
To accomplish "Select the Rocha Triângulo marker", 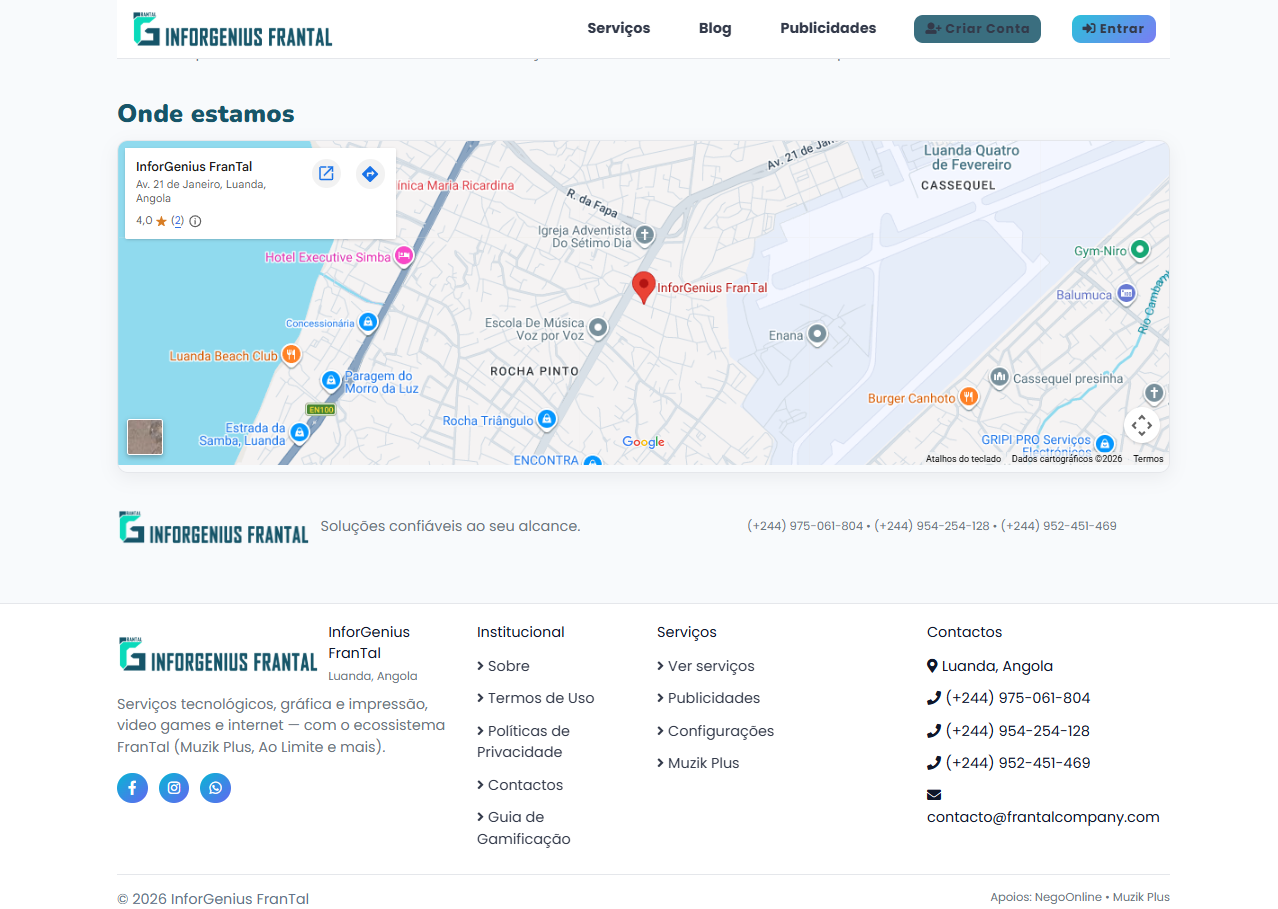I will (546, 420).
